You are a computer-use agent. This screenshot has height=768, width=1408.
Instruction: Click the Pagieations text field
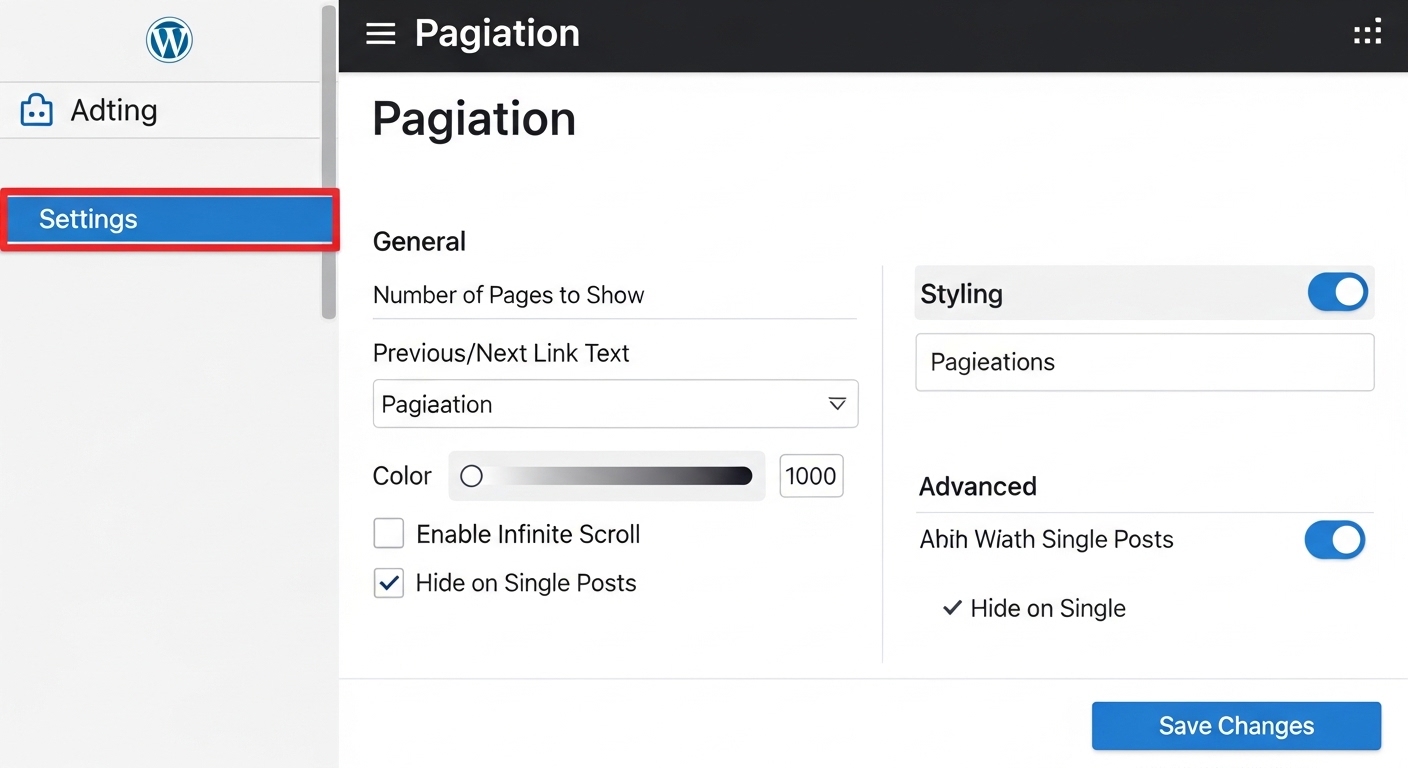coord(1144,362)
